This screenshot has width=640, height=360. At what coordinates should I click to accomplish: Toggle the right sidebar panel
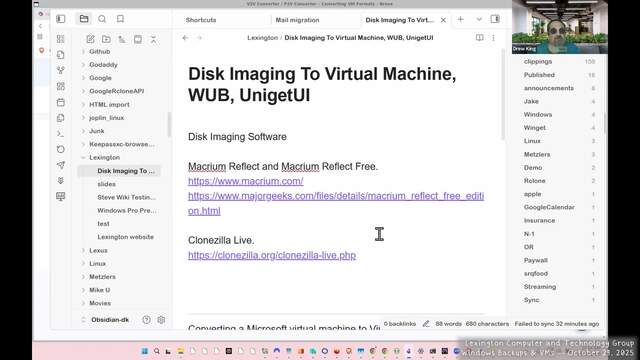tap(495, 19)
